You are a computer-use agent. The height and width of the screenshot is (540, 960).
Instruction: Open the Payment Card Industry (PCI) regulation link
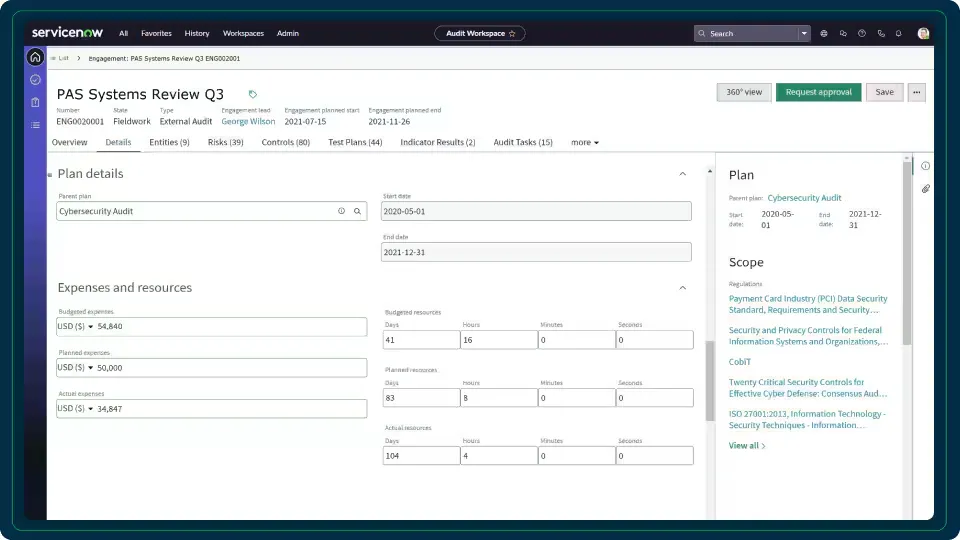tap(808, 304)
